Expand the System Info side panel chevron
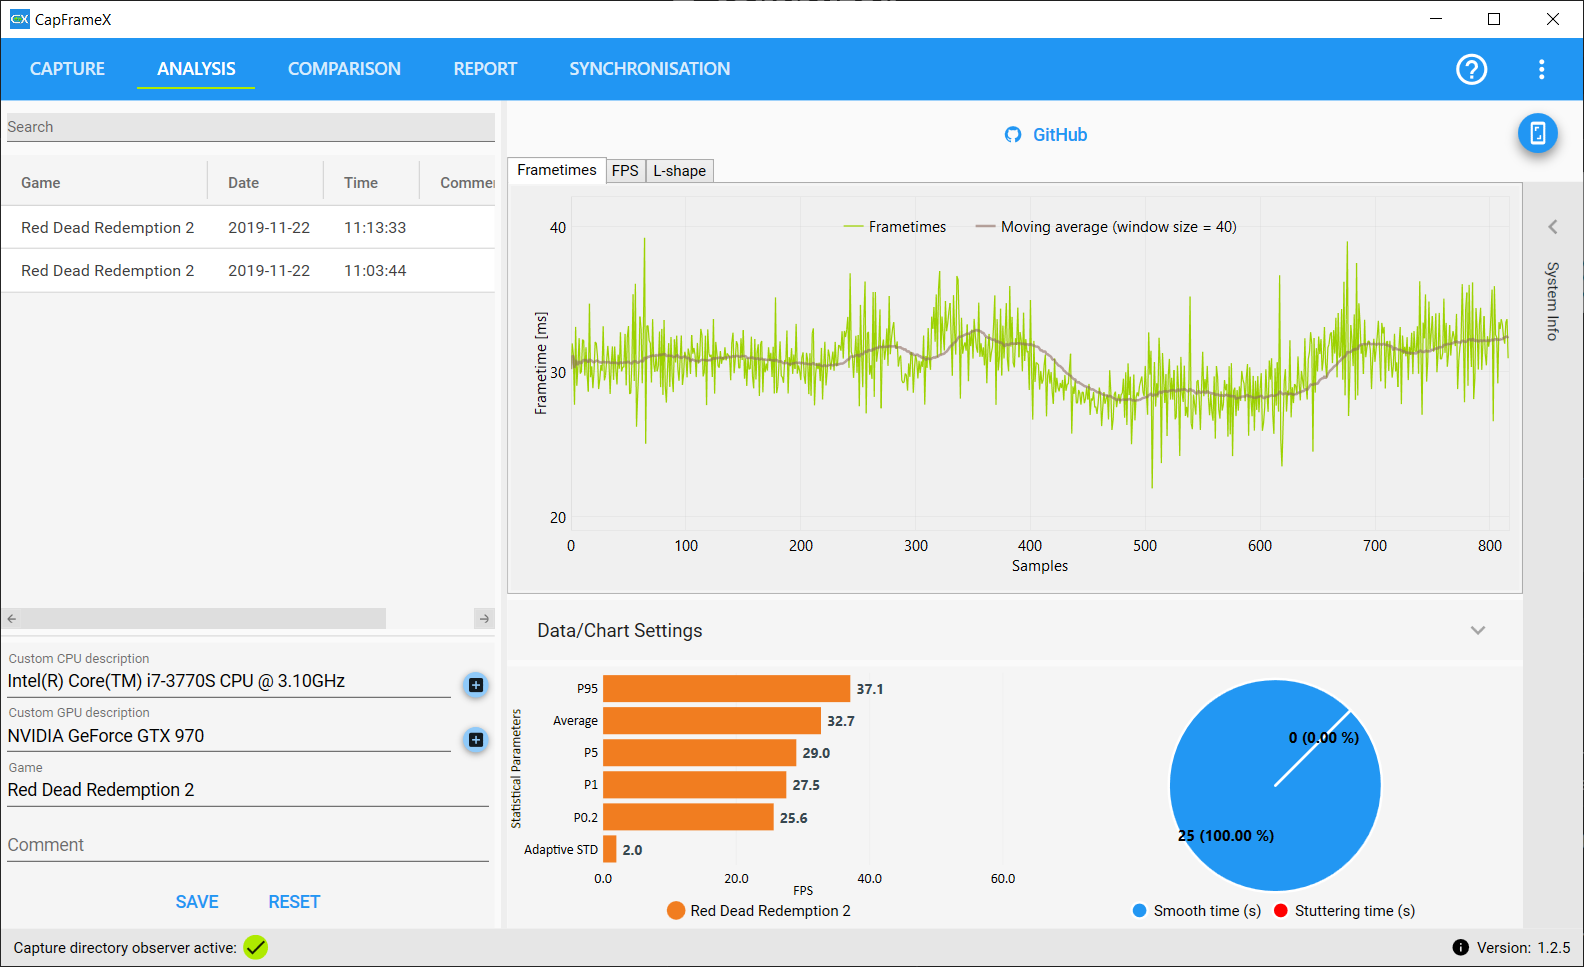 coord(1553,227)
